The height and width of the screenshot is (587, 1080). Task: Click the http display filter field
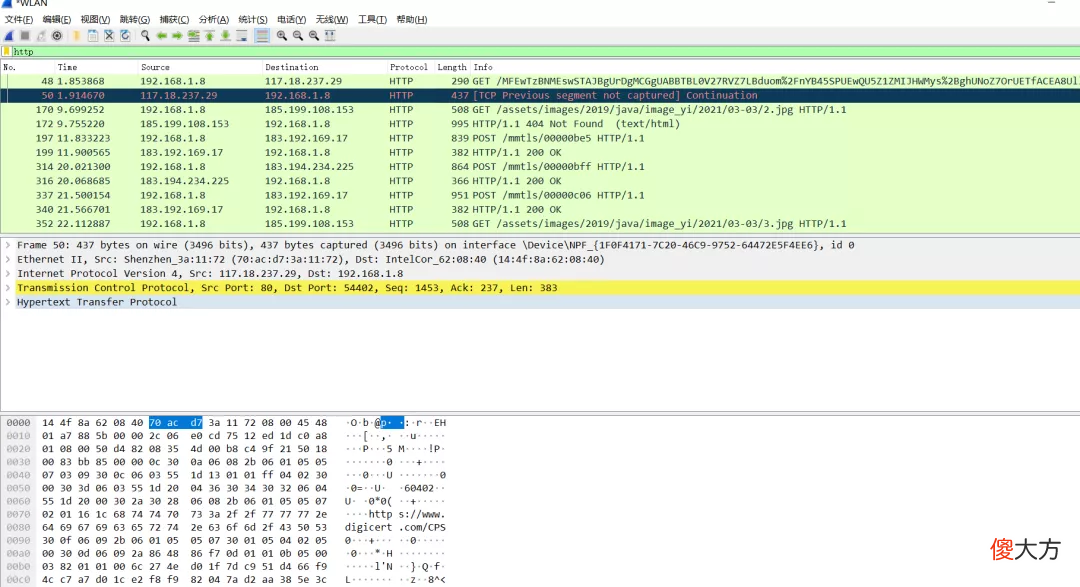click(x=544, y=52)
